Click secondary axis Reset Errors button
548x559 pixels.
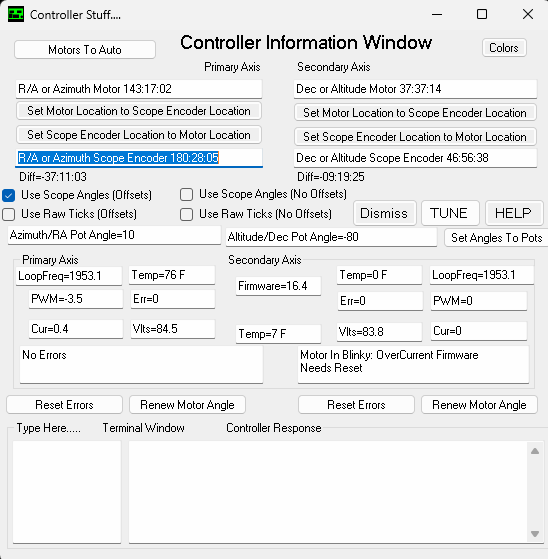[356, 405]
